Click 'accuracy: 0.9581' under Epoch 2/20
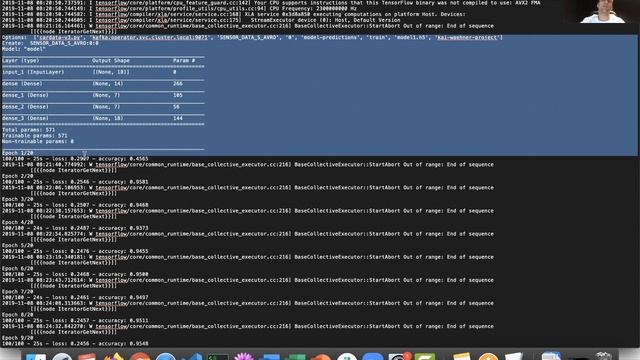 pos(123,182)
